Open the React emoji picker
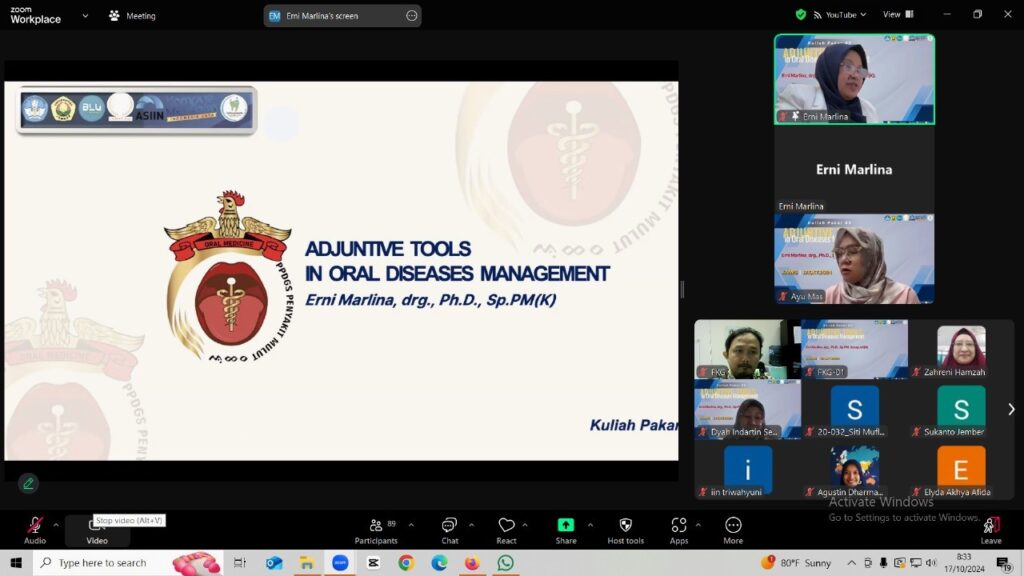1024x576 pixels. 506,530
